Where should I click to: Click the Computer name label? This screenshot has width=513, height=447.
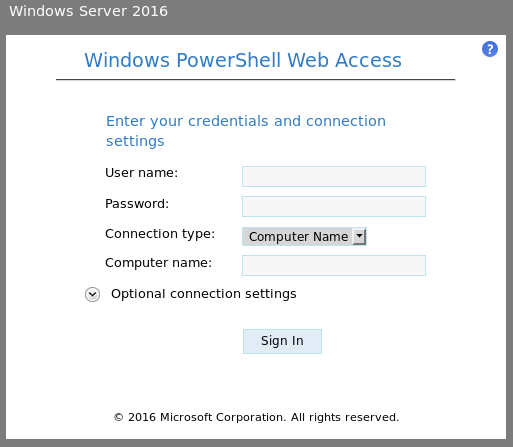pos(158,263)
